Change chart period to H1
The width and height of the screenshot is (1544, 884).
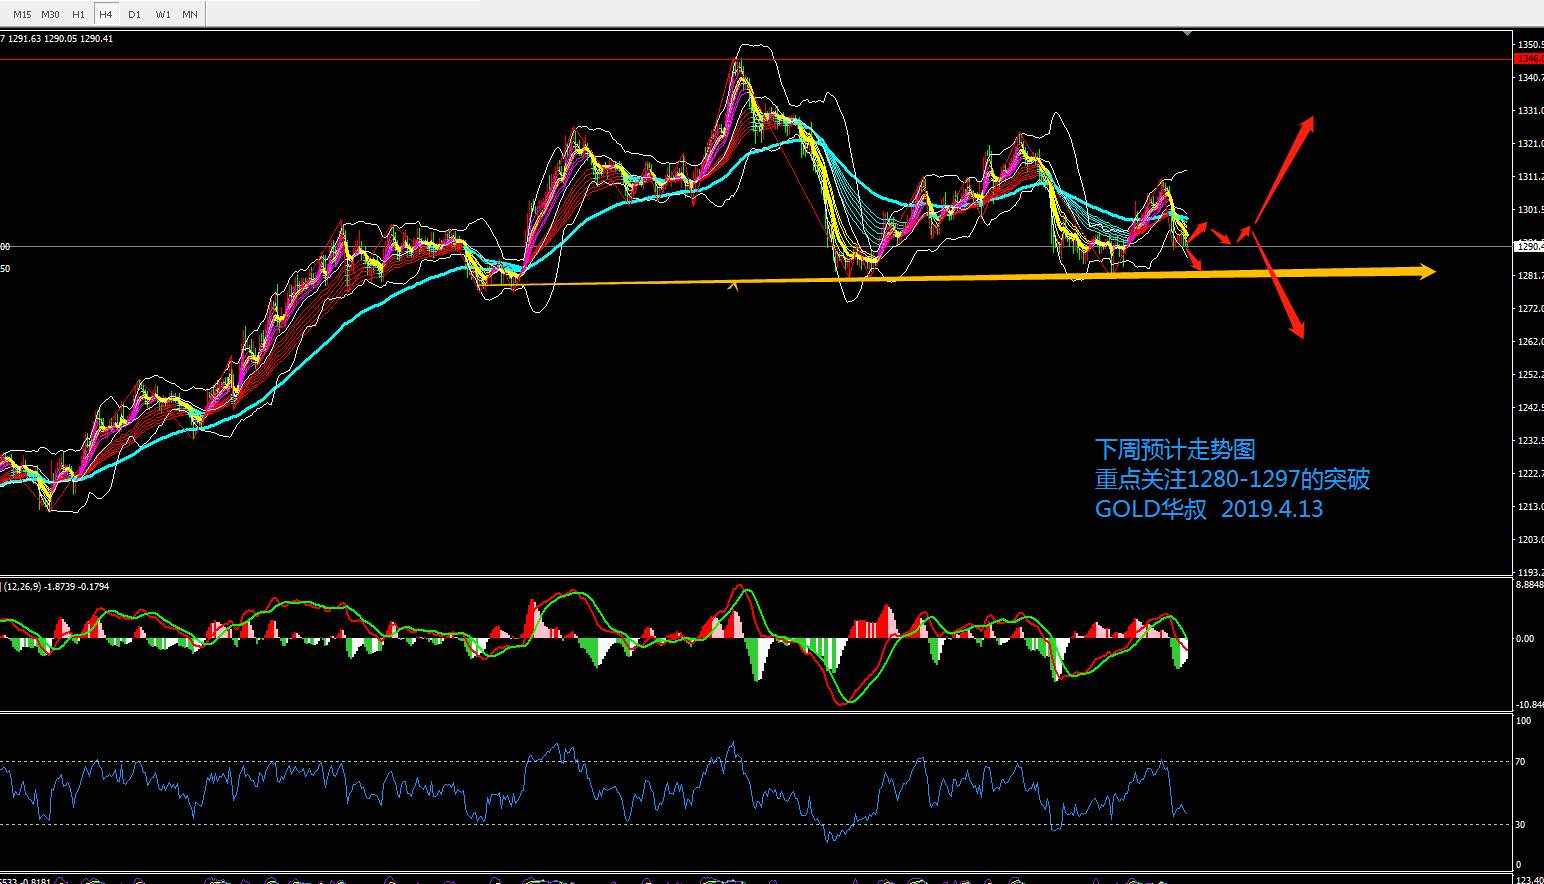[78, 15]
